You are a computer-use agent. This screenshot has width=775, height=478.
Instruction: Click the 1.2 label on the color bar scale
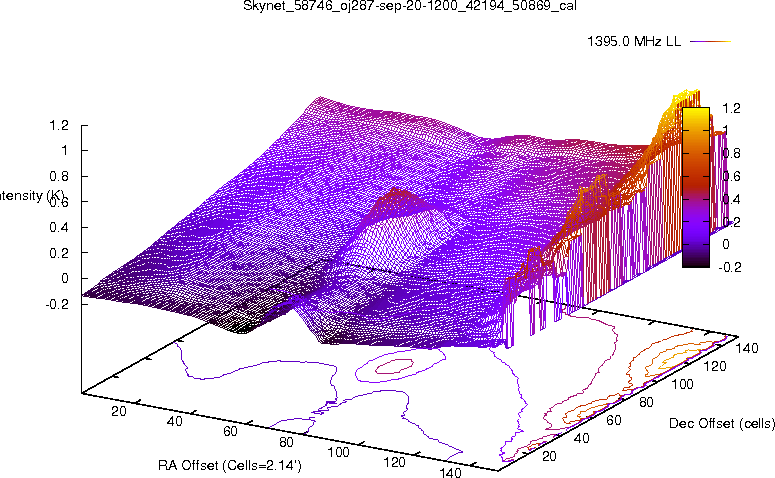coord(731,108)
